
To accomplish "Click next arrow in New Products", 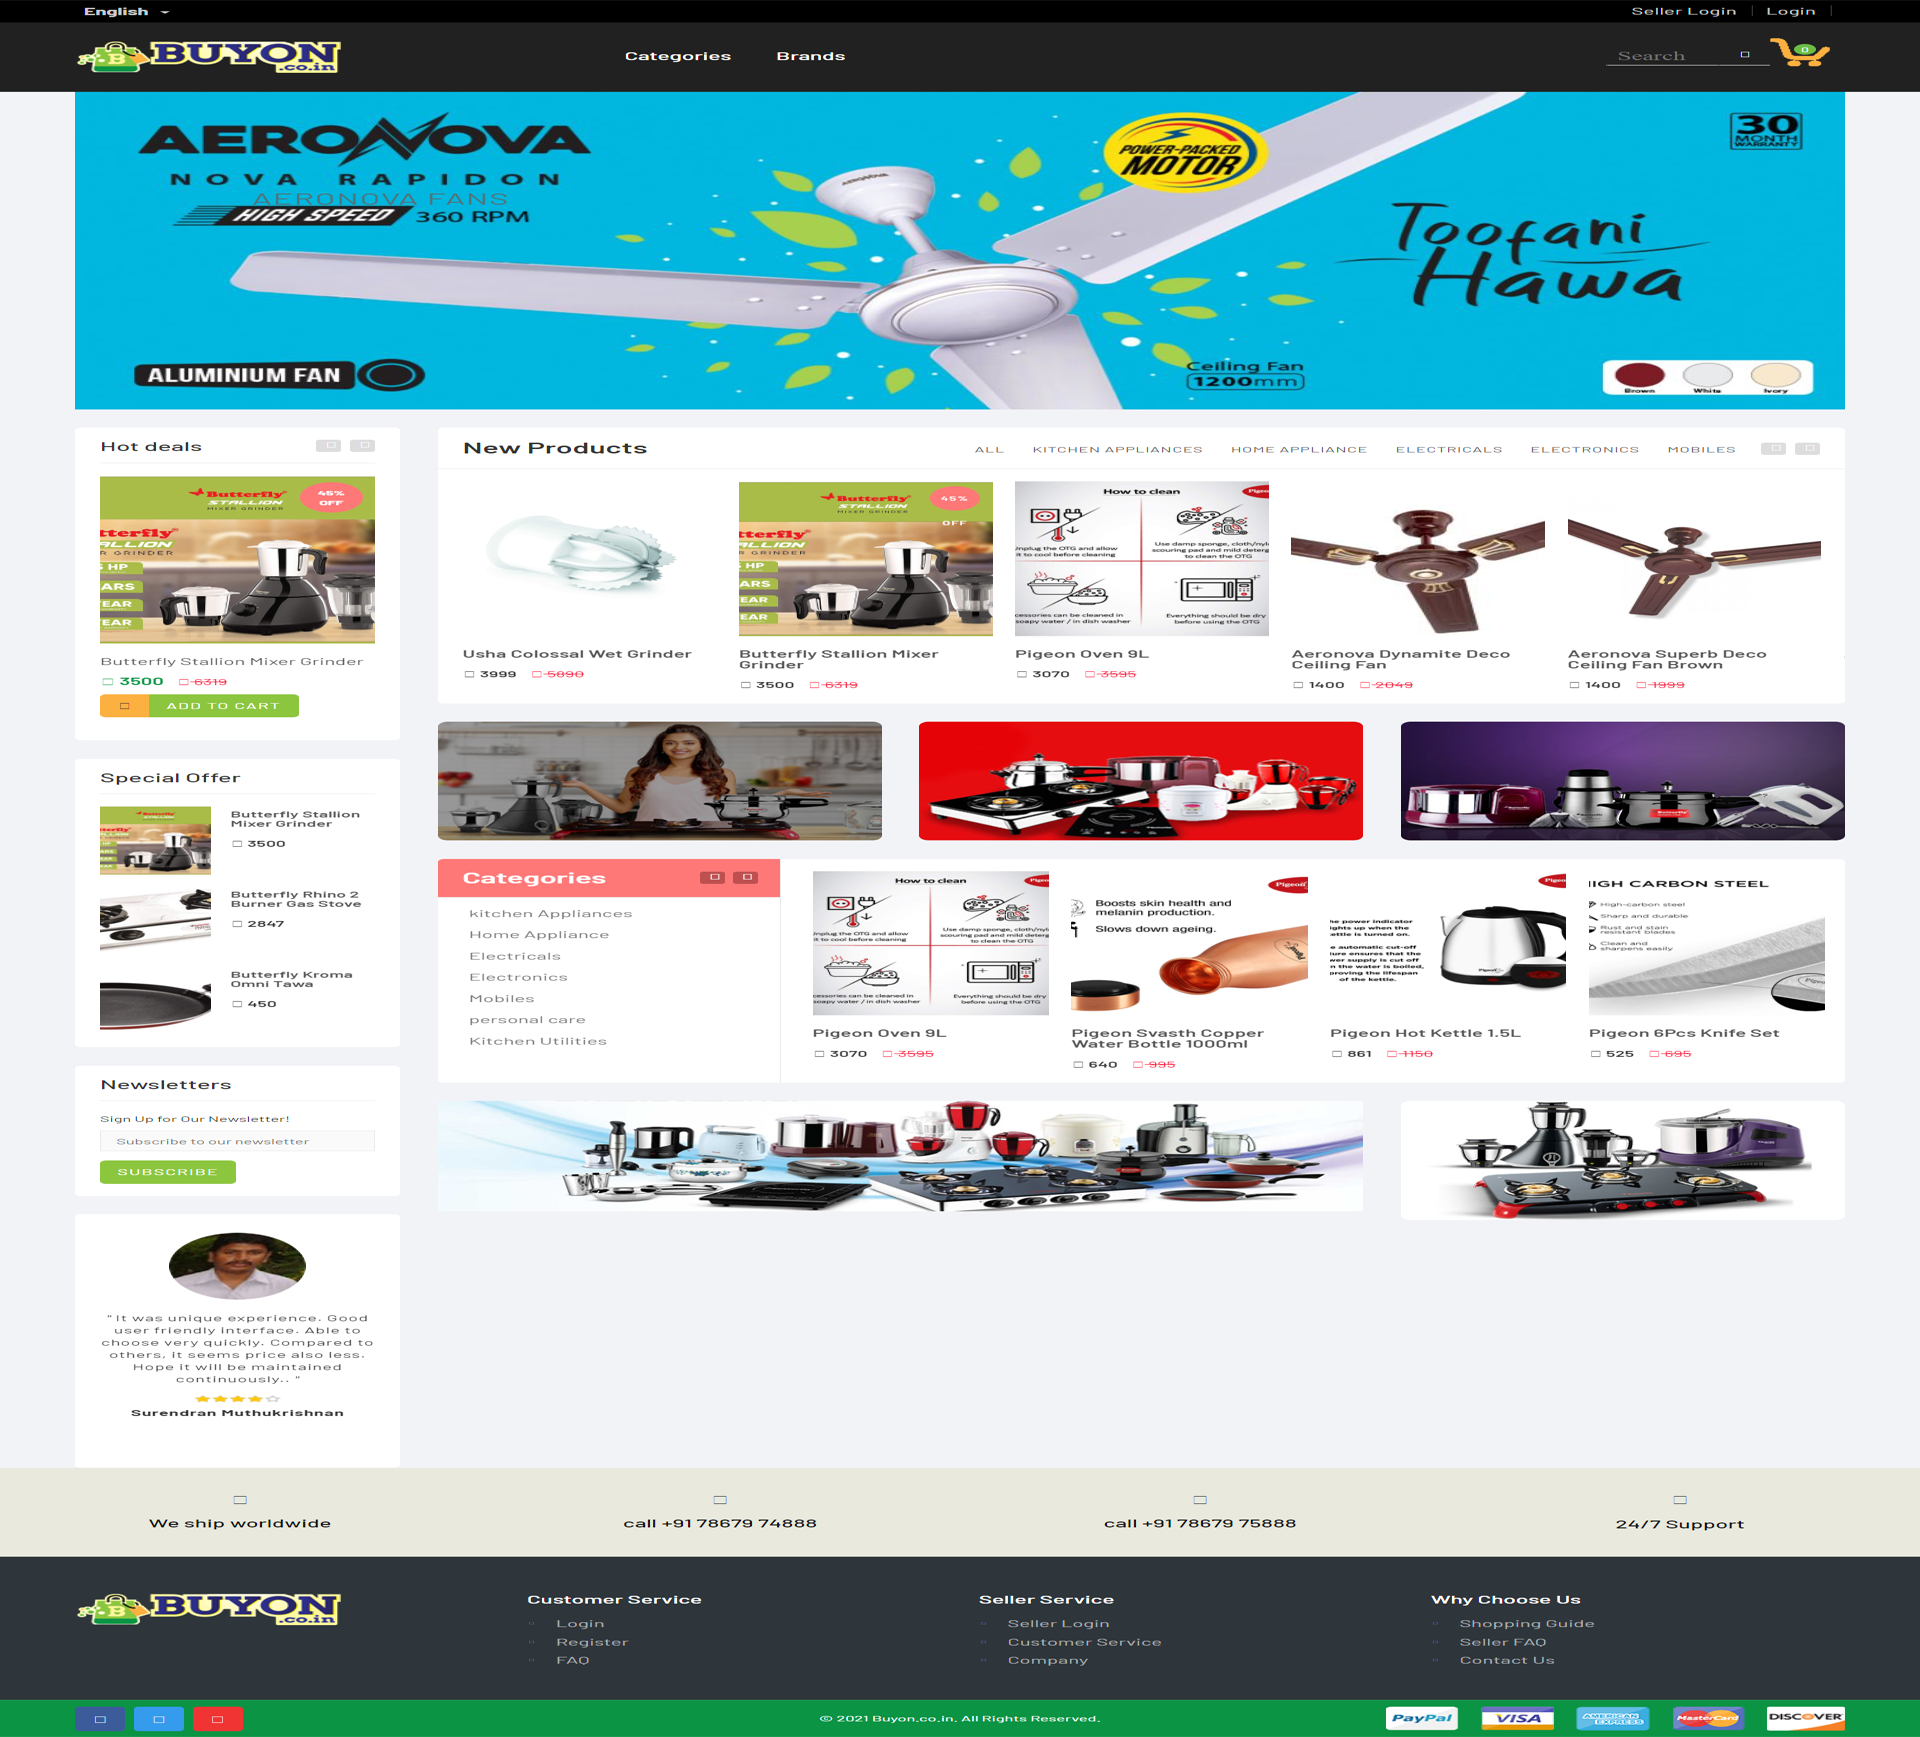I will tap(1808, 448).
